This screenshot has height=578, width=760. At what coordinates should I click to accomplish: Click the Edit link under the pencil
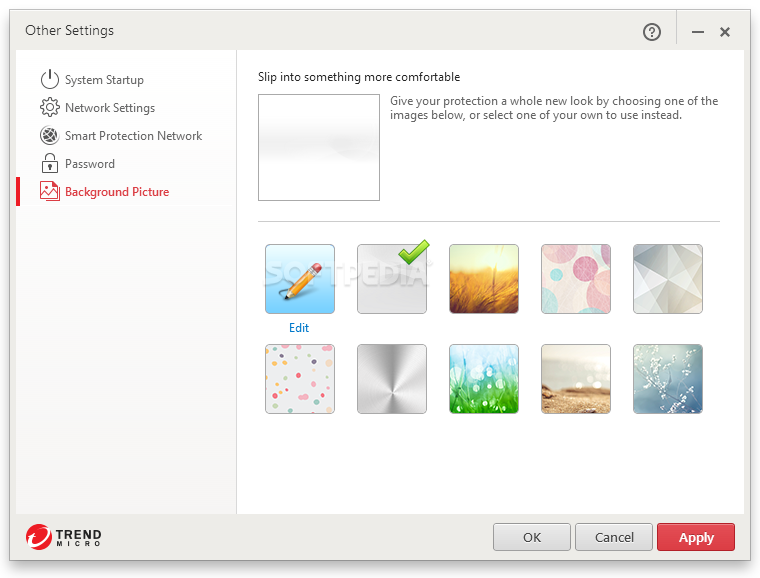(299, 328)
